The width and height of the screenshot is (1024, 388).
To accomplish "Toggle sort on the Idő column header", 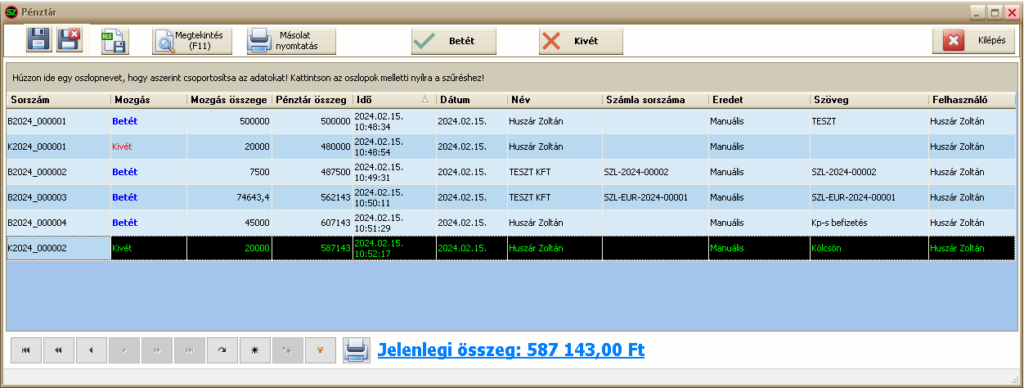I will pos(394,100).
